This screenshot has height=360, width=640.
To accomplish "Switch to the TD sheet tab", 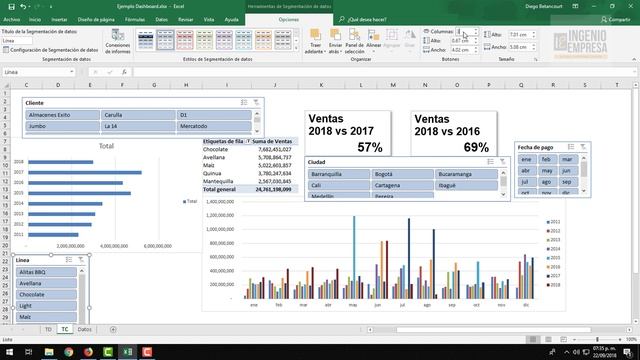I will click(x=48, y=329).
